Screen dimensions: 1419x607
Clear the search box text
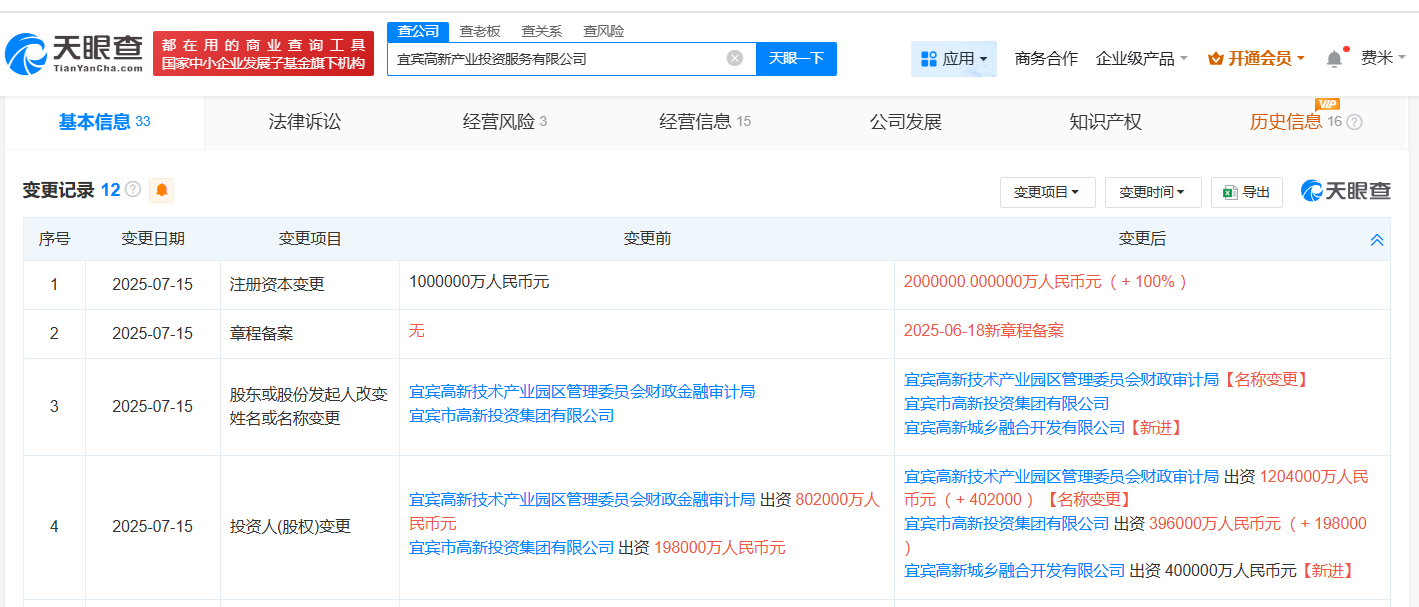[735, 58]
